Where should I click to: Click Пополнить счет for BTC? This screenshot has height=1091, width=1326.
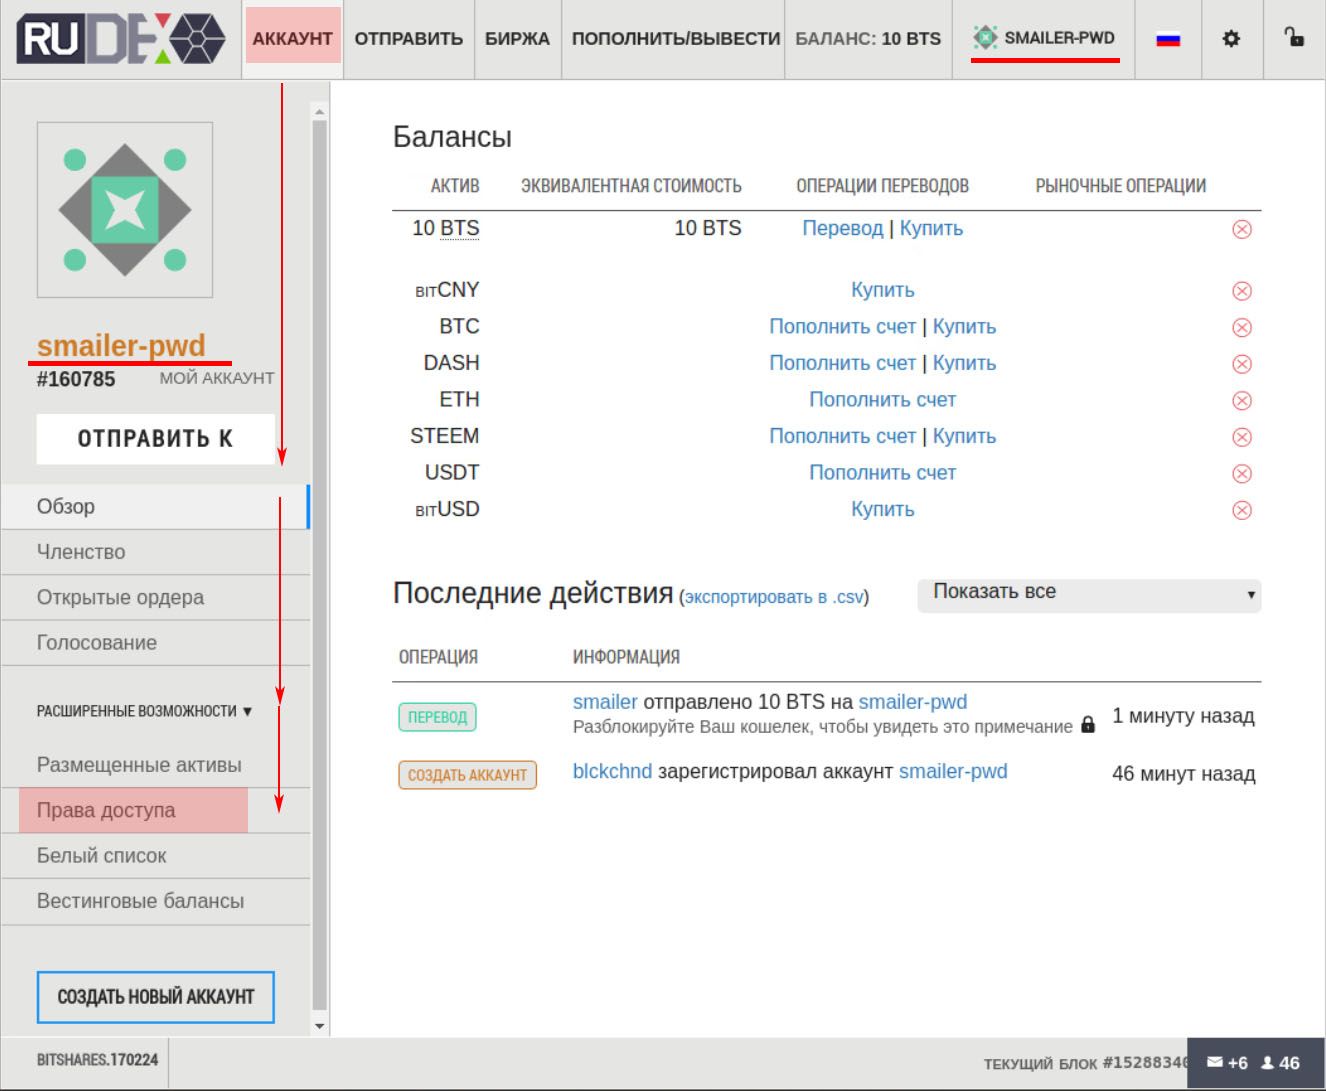click(842, 327)
